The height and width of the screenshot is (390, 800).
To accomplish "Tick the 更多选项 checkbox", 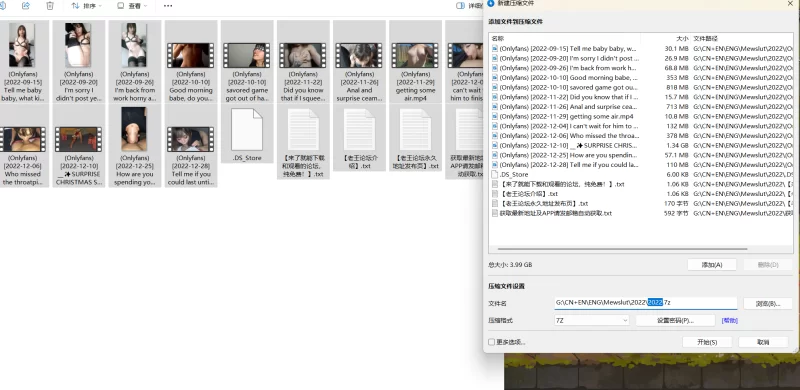I will click(x=491, y=342).
